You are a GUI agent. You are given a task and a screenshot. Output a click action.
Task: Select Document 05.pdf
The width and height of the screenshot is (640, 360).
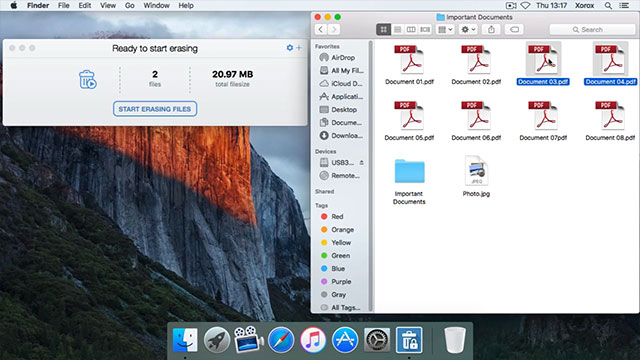pyautogui.click(x=409, y=120)
